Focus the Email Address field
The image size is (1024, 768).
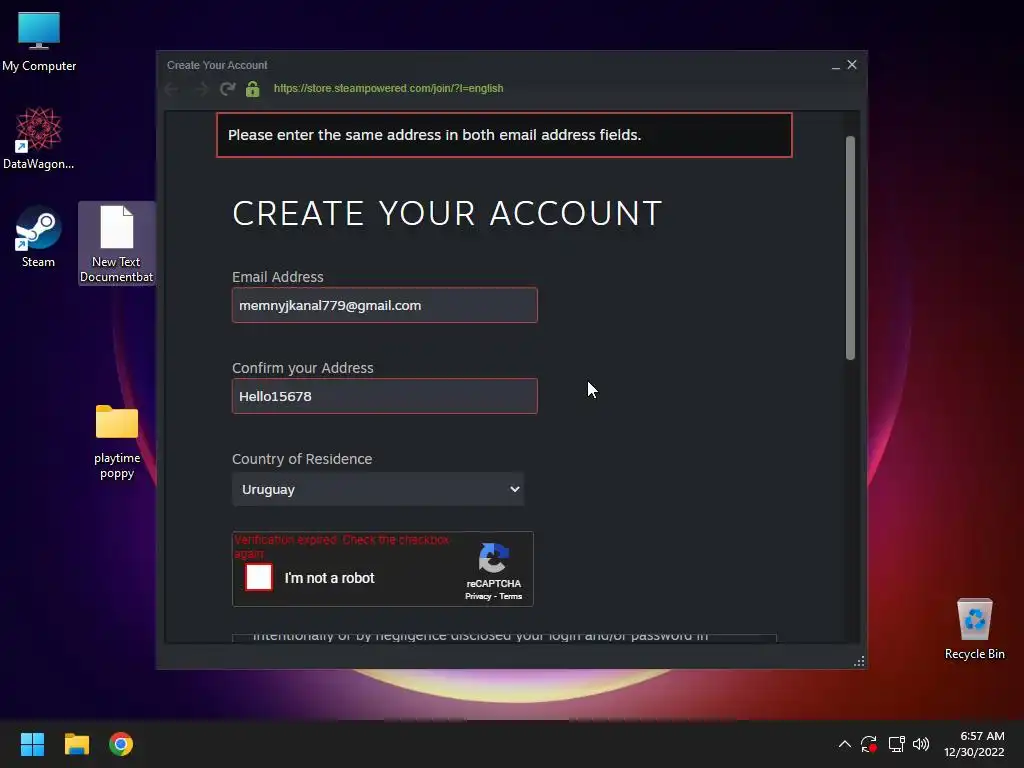[x=385, y=305]
